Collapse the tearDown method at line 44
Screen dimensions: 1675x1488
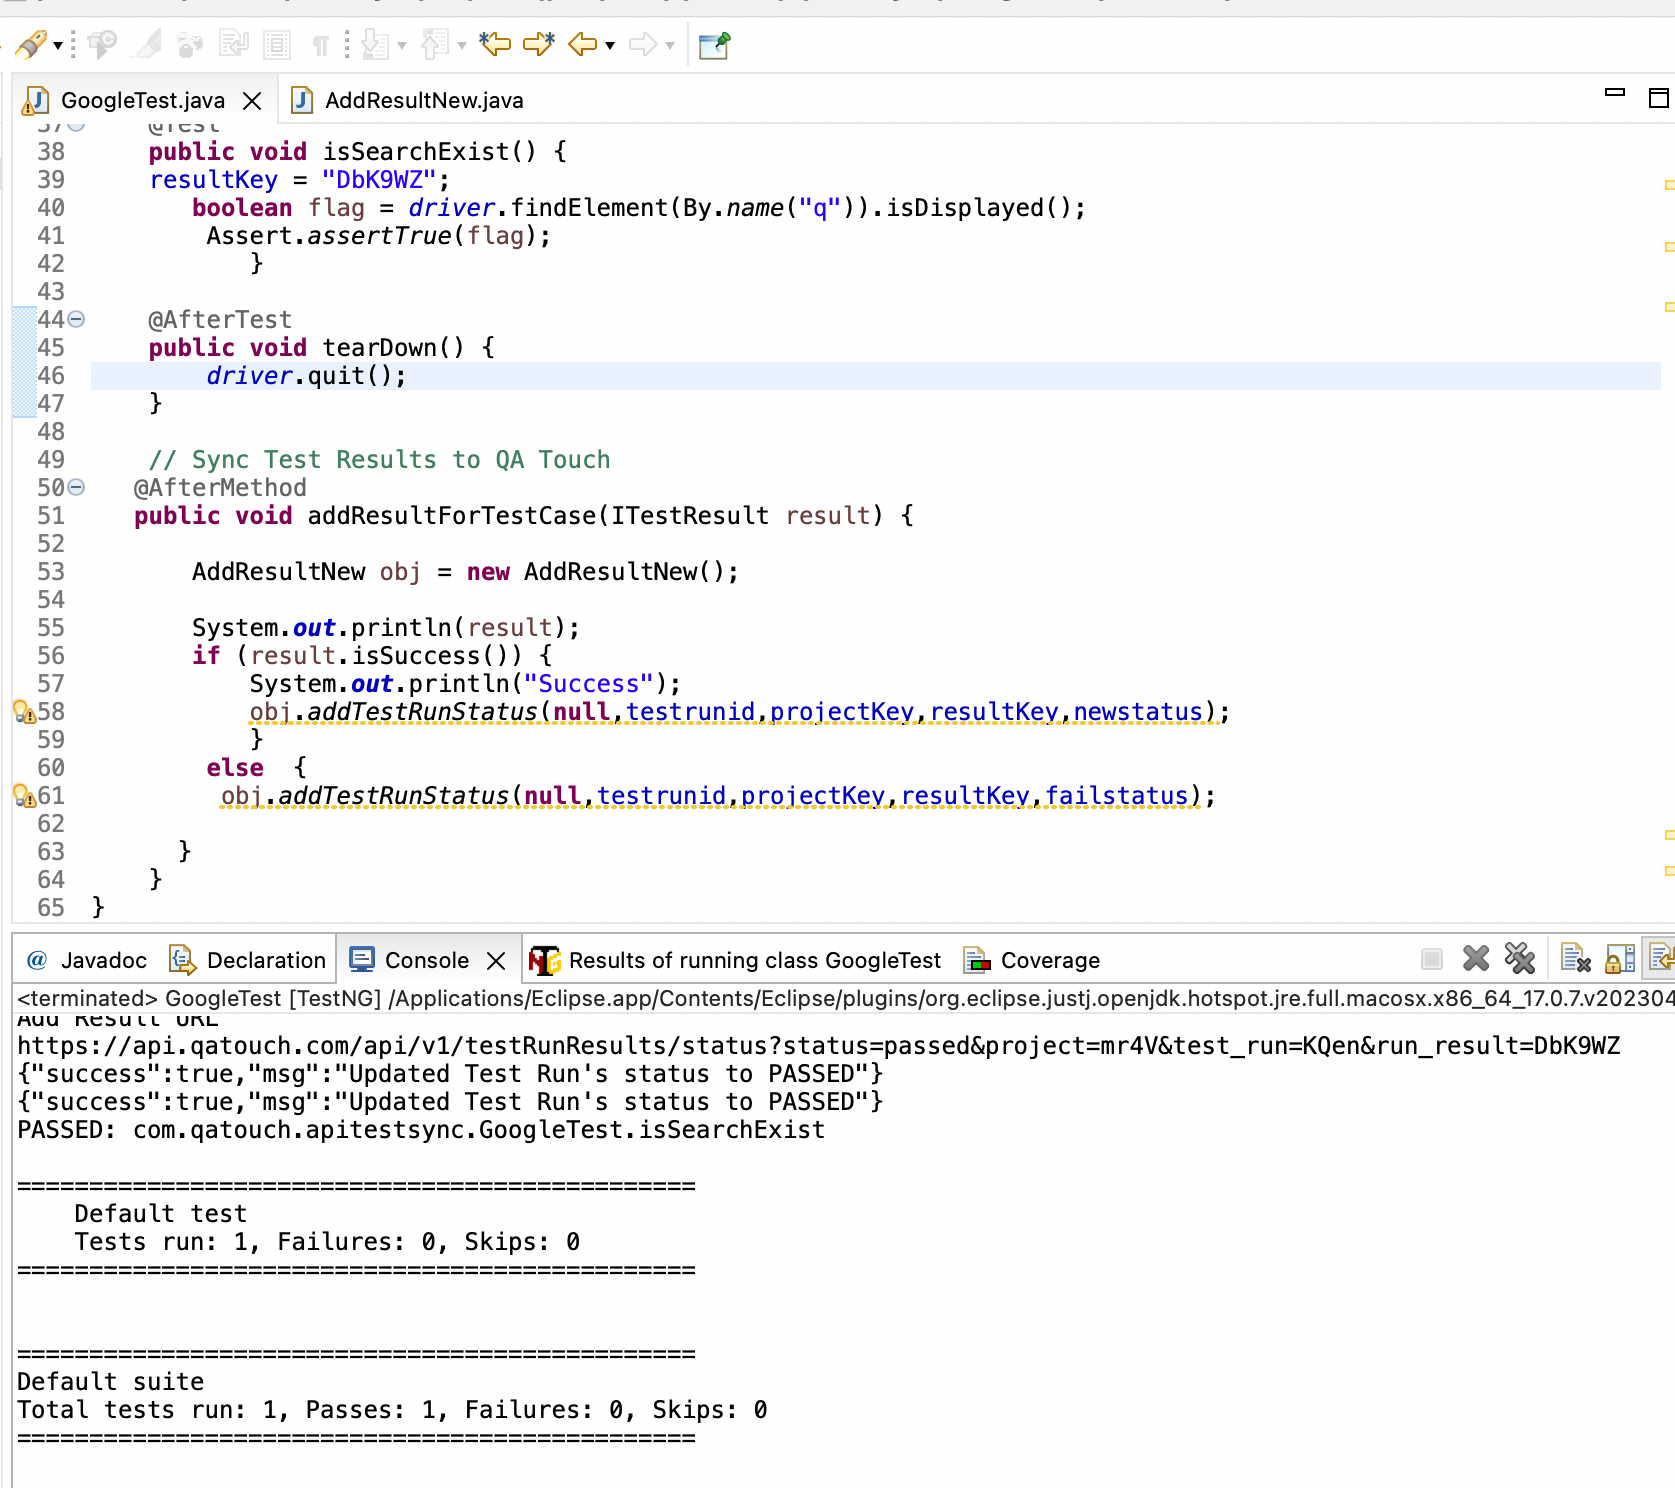[x=76, y=319]
